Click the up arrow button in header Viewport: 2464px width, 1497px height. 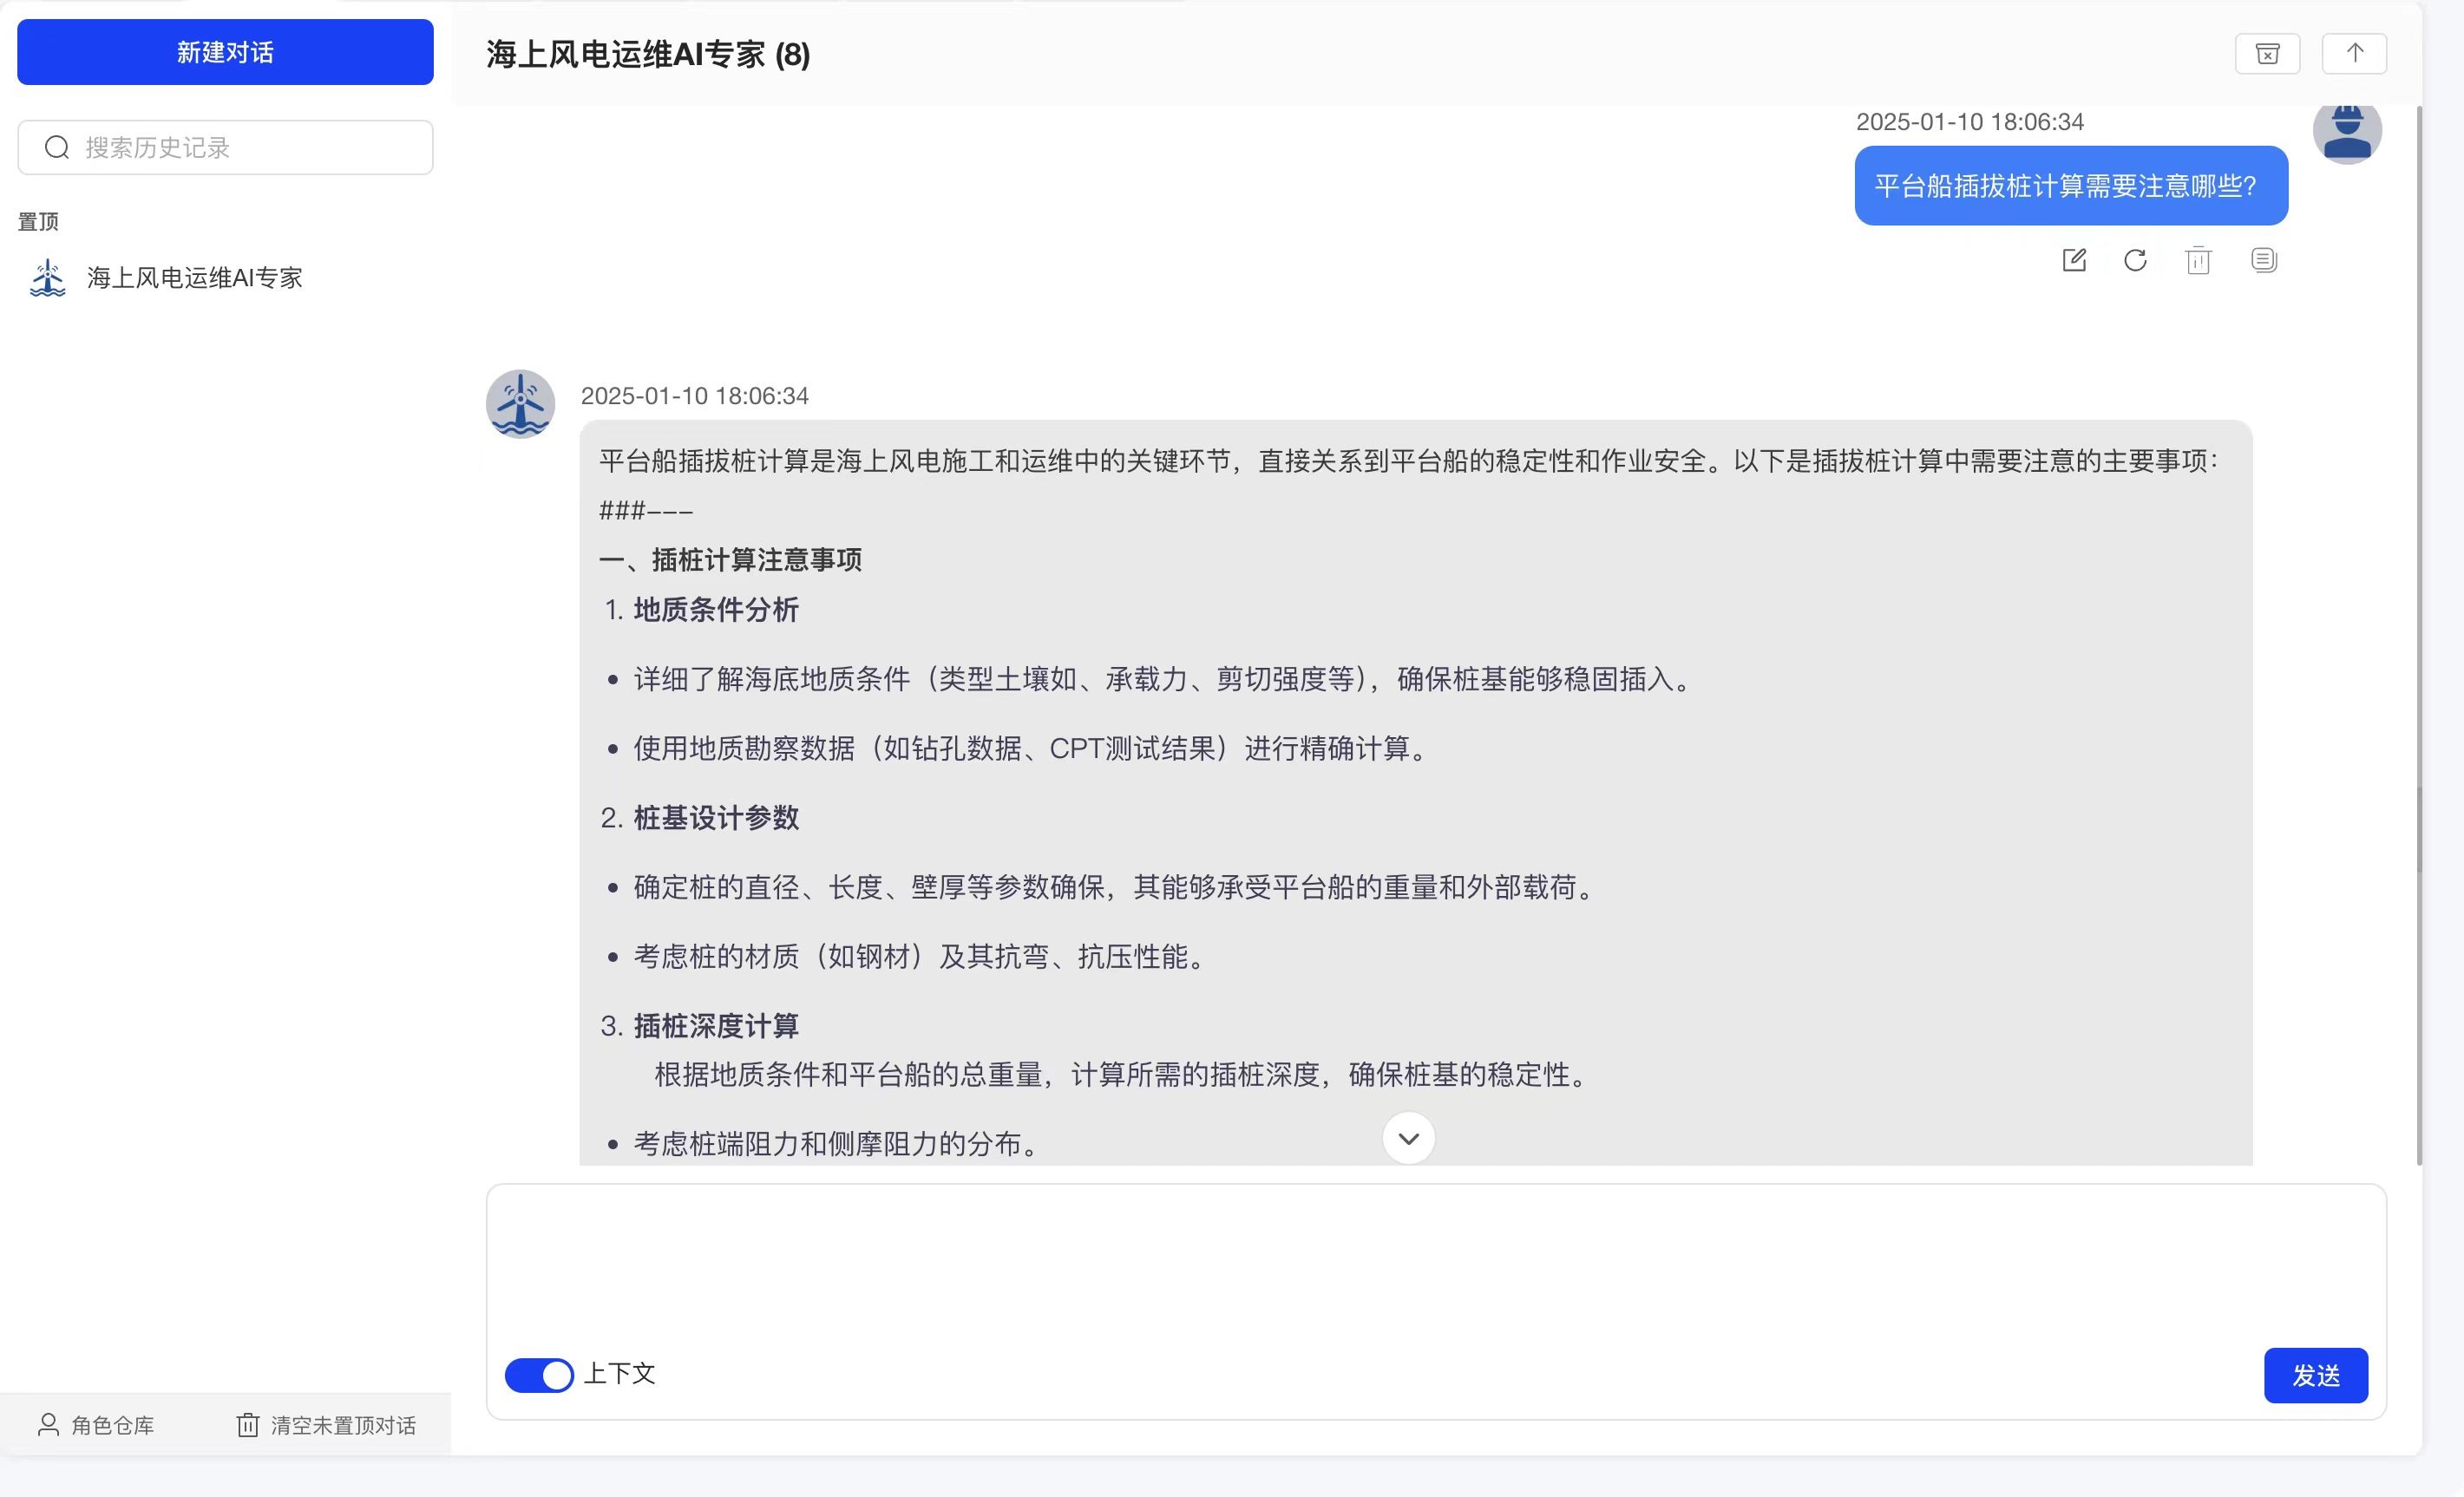tap(2354, 54)
